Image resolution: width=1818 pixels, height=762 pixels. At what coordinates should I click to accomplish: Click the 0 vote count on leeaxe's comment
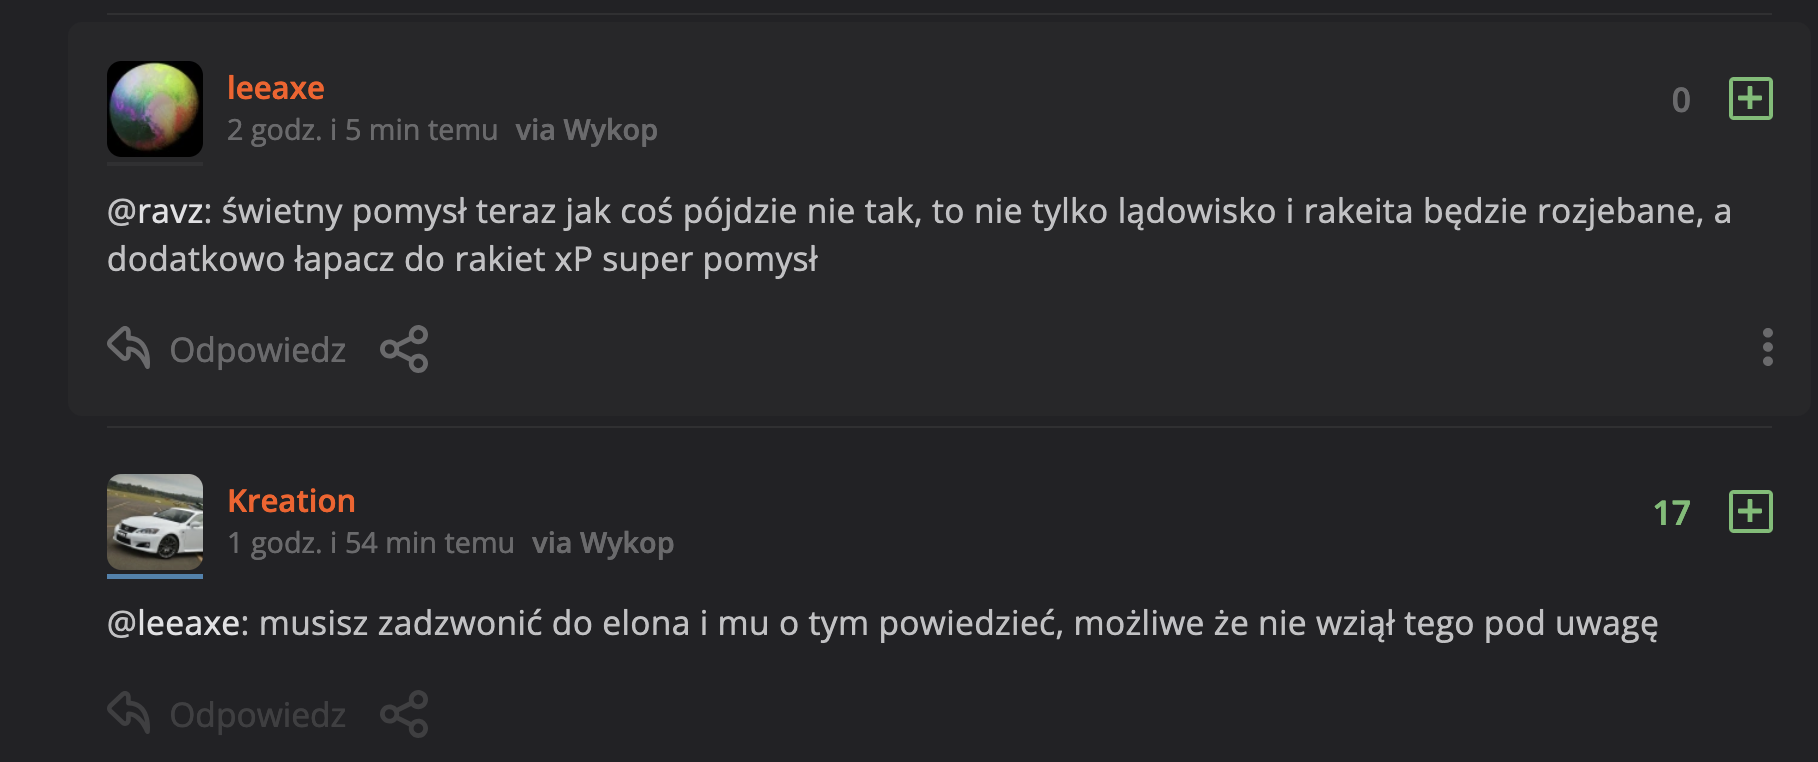pos(1681,100)
